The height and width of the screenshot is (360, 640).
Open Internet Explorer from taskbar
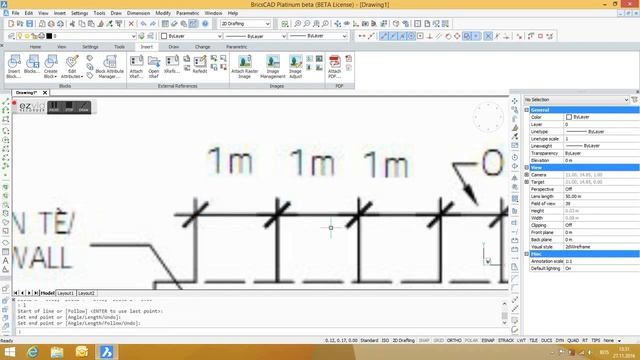[x=33, y=352]
